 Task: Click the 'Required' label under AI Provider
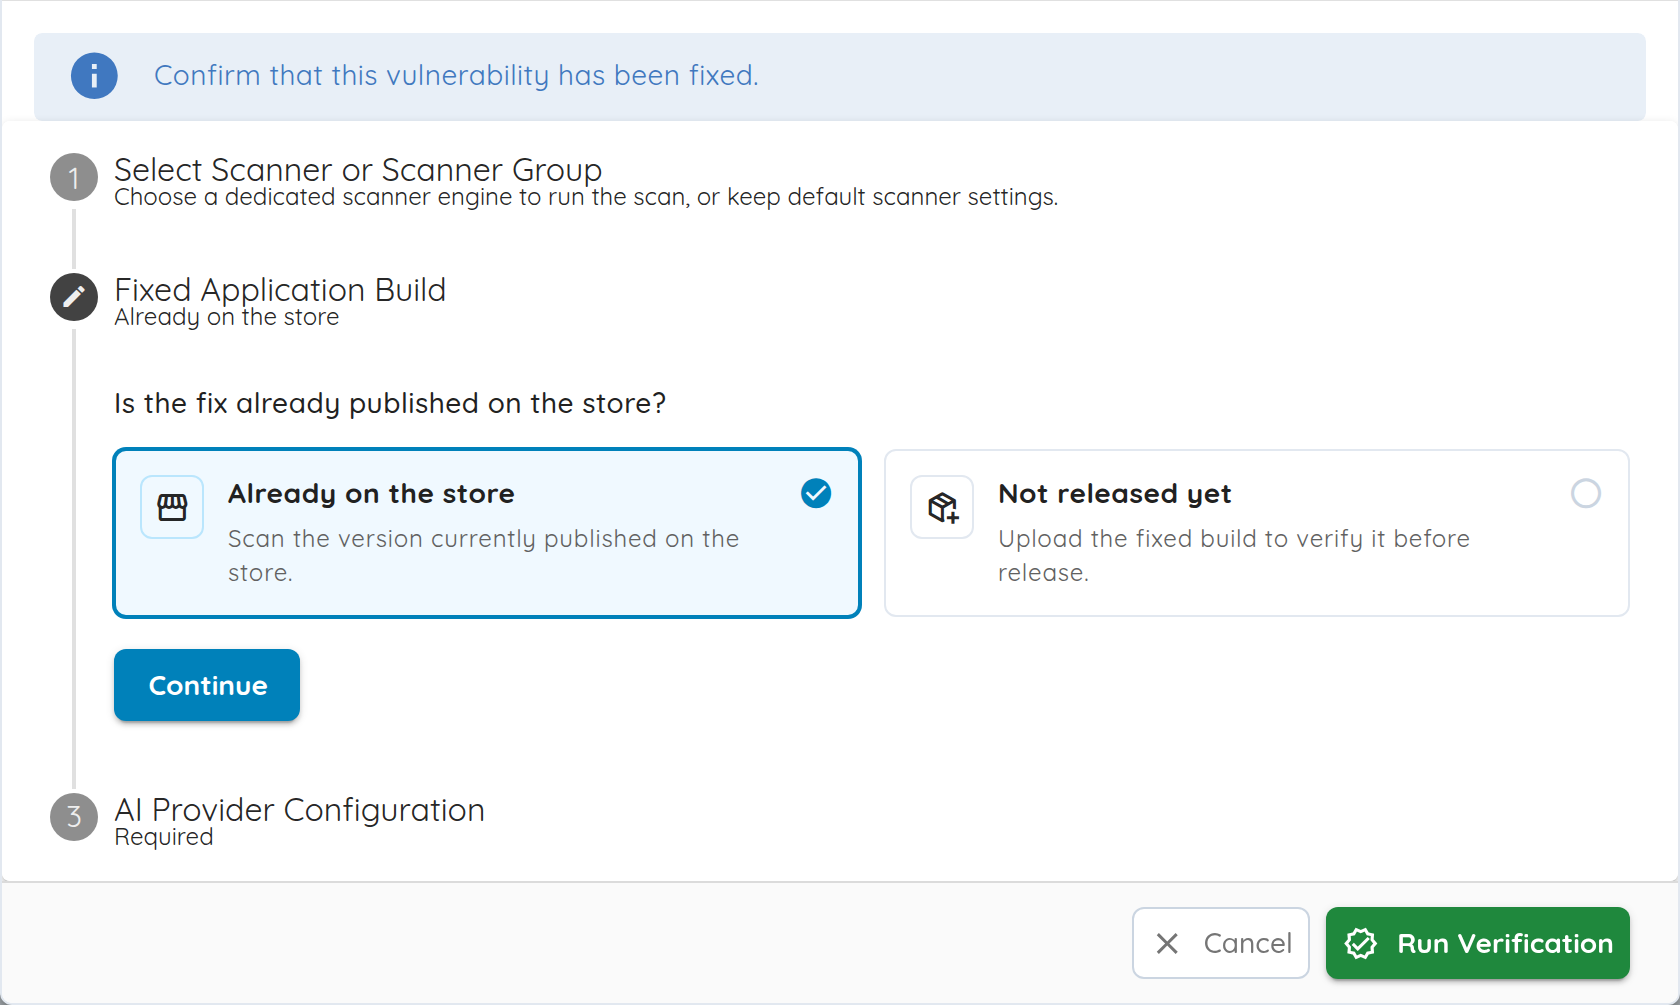[x=164, y=837]
